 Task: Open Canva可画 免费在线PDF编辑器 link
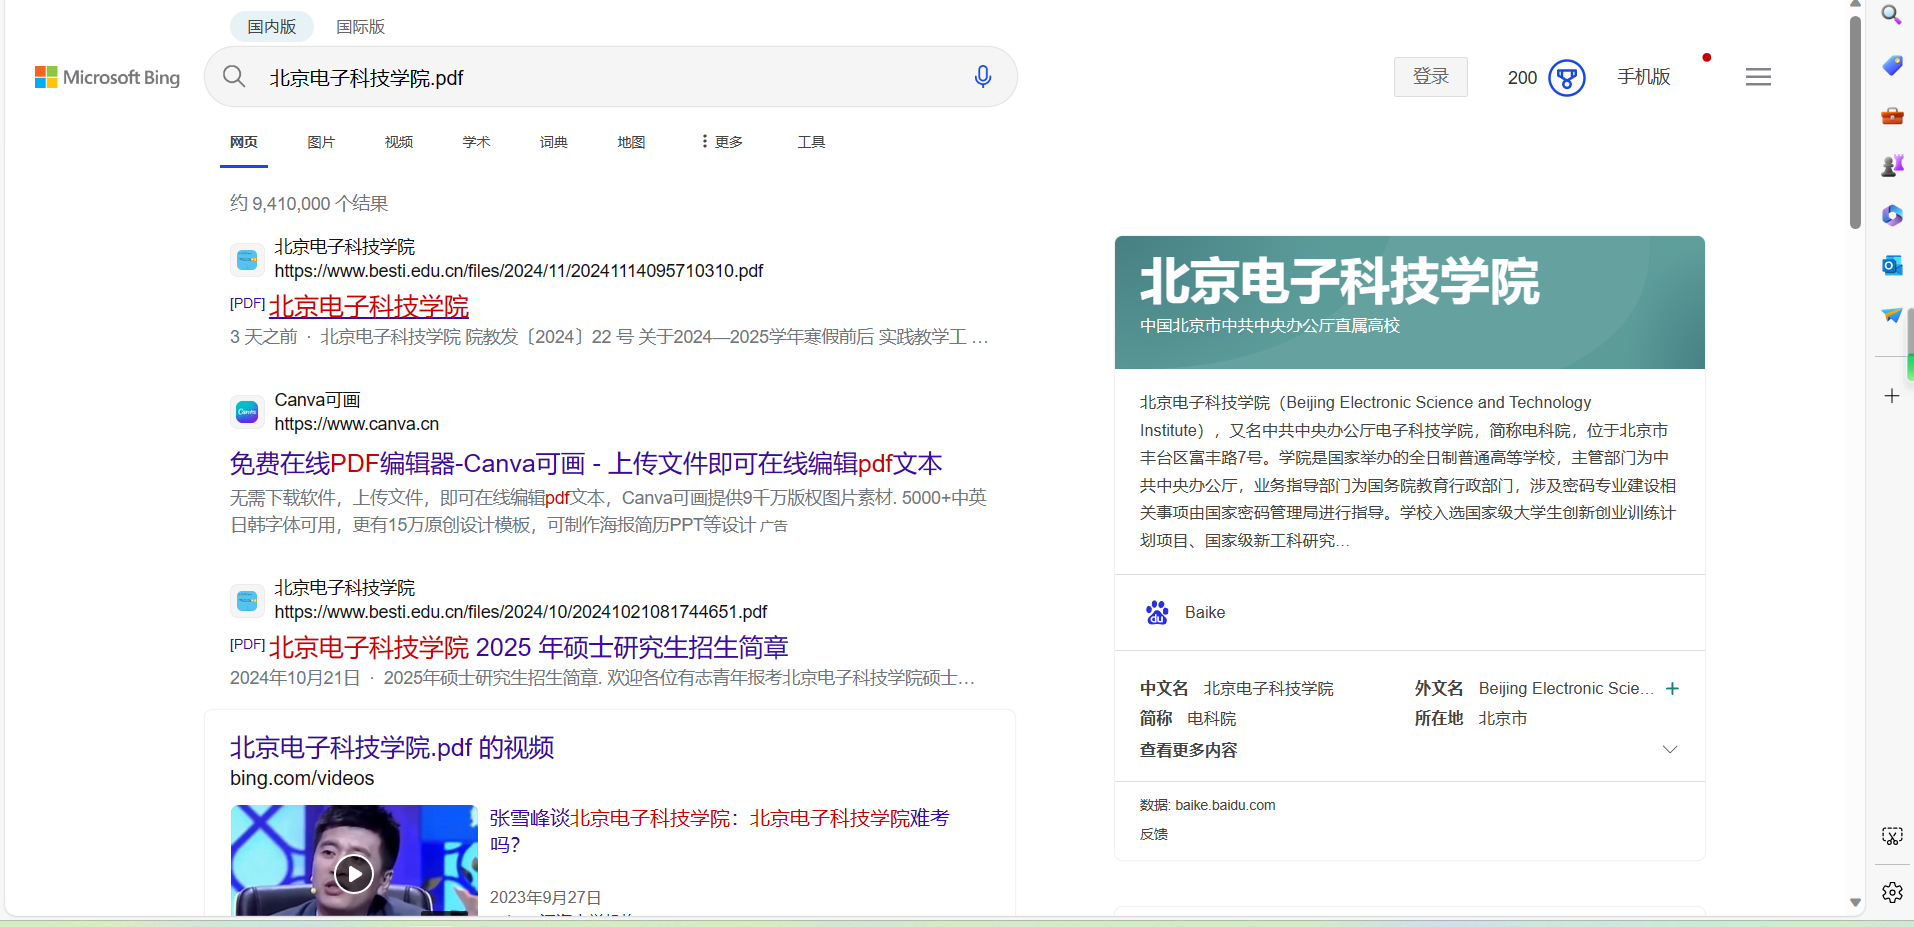click(x=586, y=463)
